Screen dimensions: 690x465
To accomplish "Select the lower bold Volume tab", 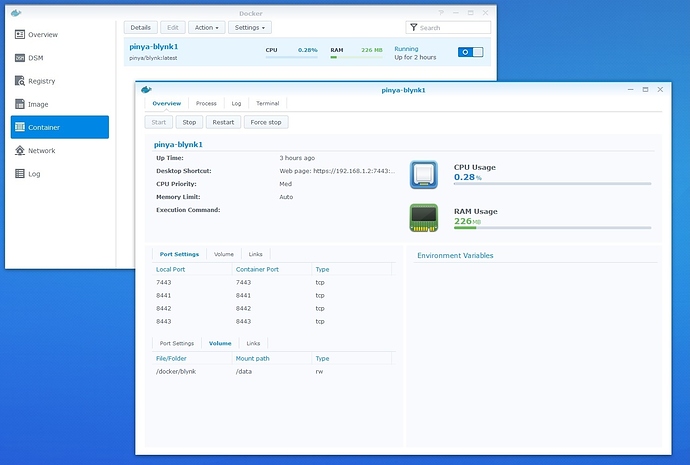I will click(220, 343).
